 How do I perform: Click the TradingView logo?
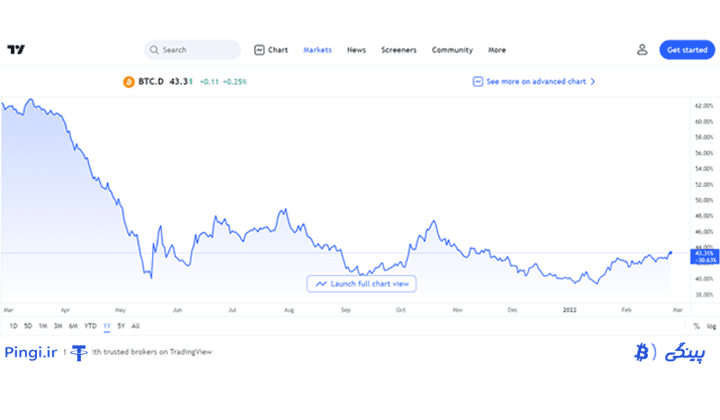coord(16,50)
